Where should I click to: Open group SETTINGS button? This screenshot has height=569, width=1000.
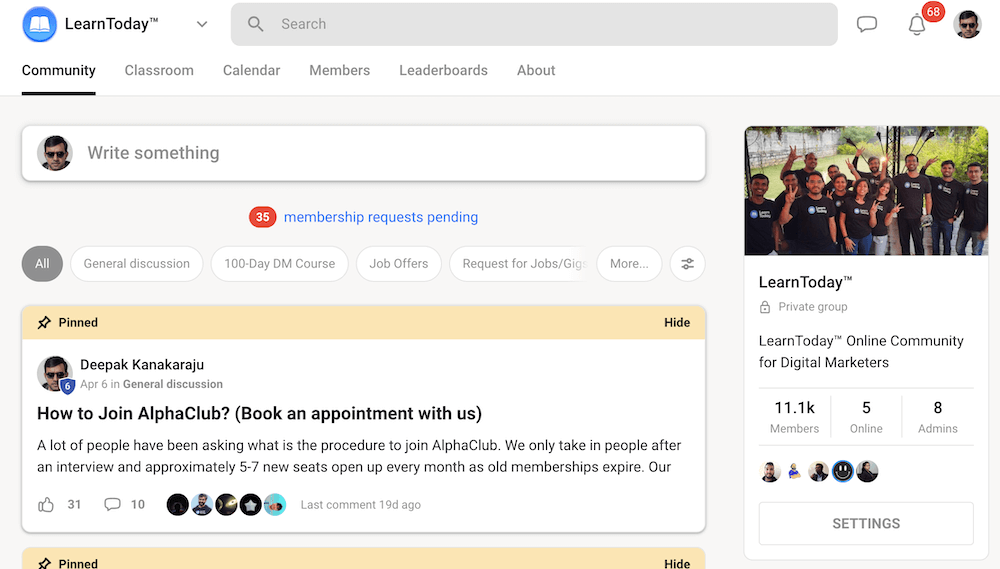point(866,523)
